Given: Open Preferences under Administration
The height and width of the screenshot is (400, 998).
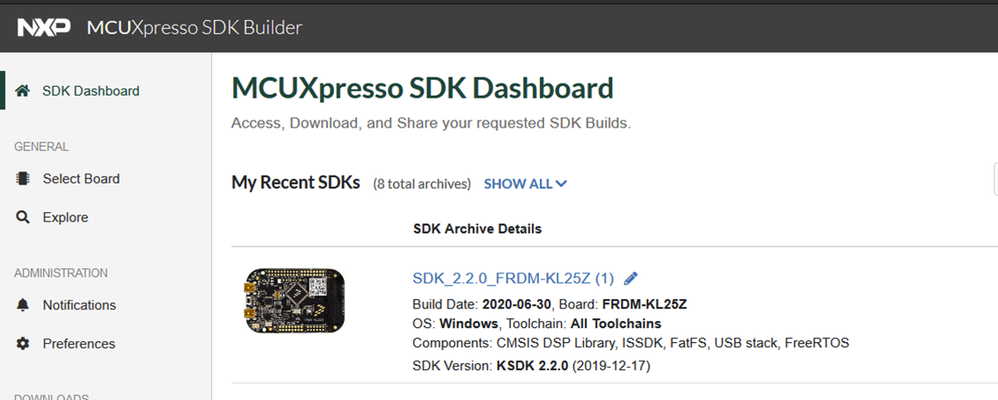Looking at the screenshot, I should tap(79, 344).
